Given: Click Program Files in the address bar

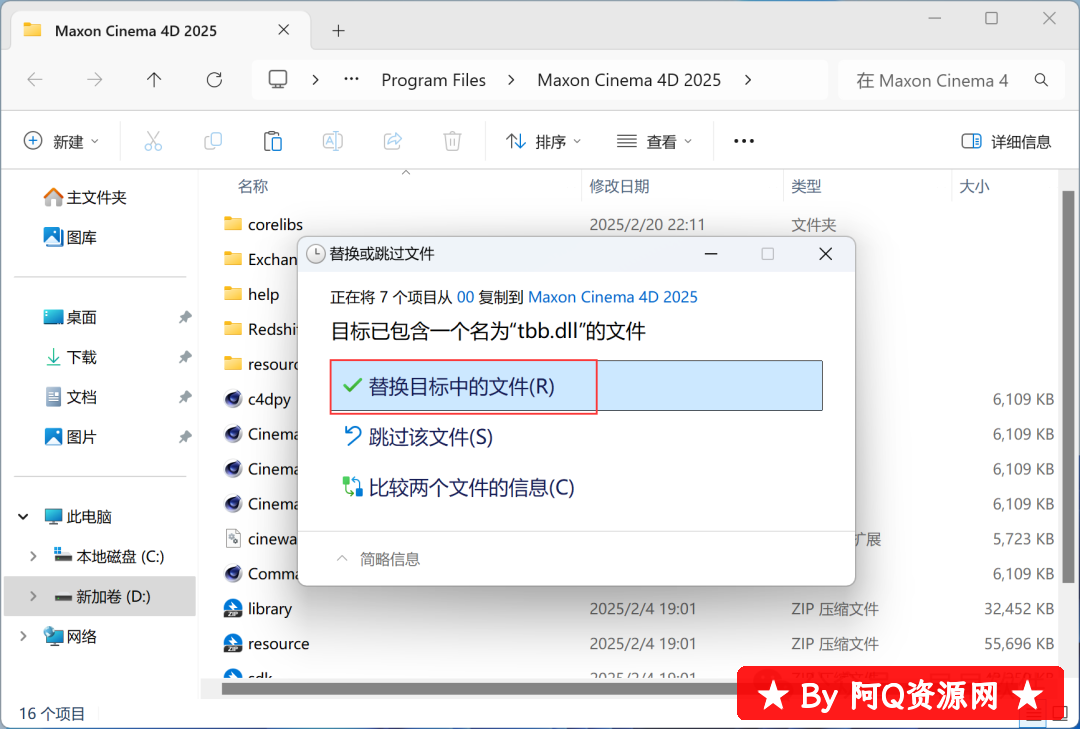Looking at the screenshot, I should (x=433, y=80).
